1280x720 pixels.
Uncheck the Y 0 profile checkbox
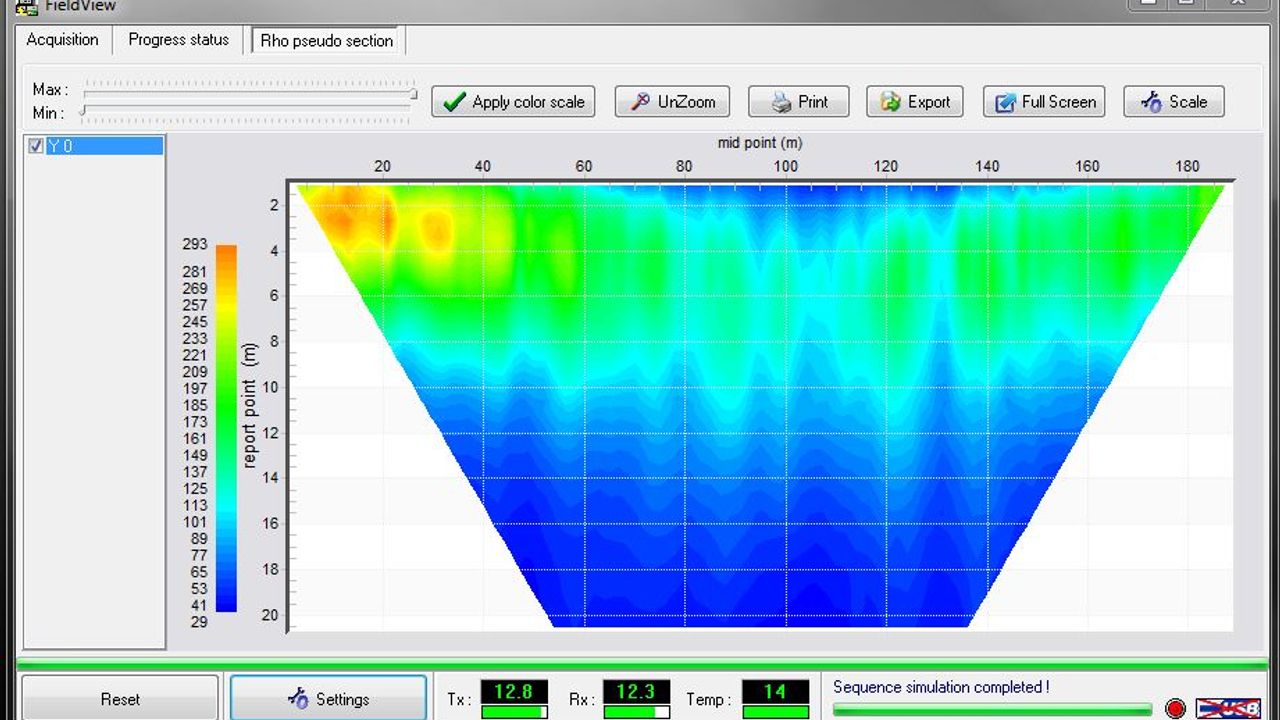(36, 146)
